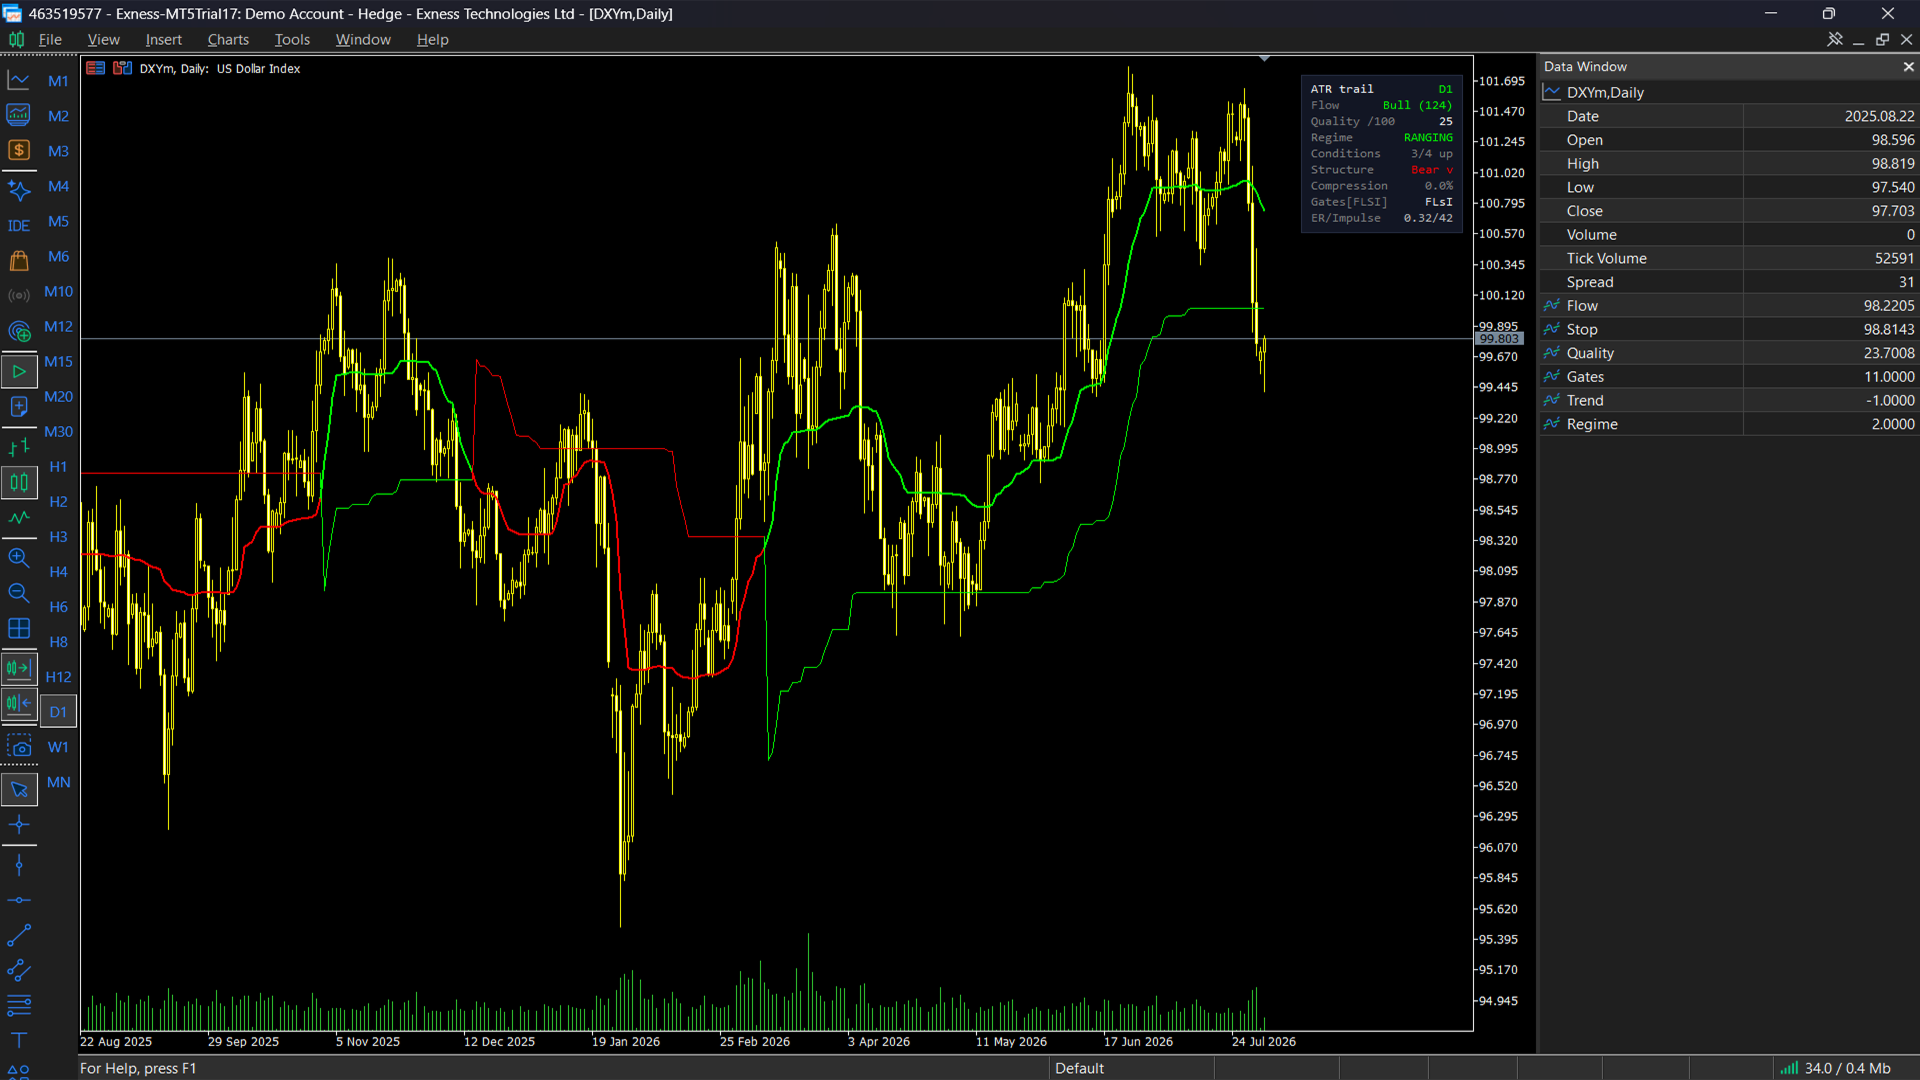Click the chart icon beside DXYm title
The image size is (1920, 1080).
pyautogui.click(x=122, y=68)
